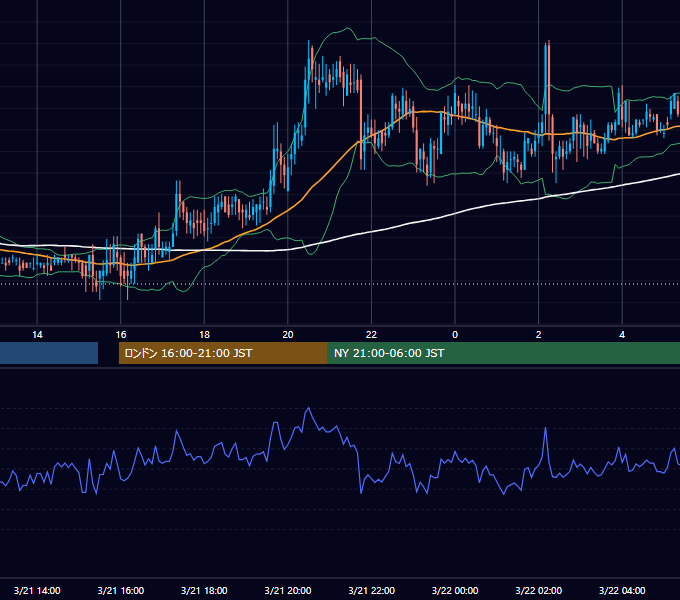The image size is (680, 600).
Task: Click the blue session bar left of ロンドン
Action: pos(49,353)
